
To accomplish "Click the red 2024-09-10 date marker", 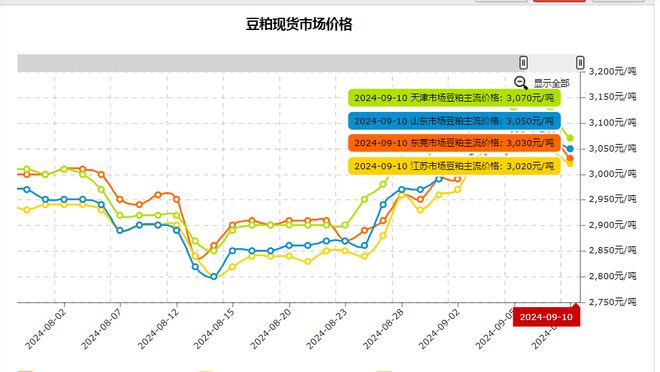I will [546, 316].
